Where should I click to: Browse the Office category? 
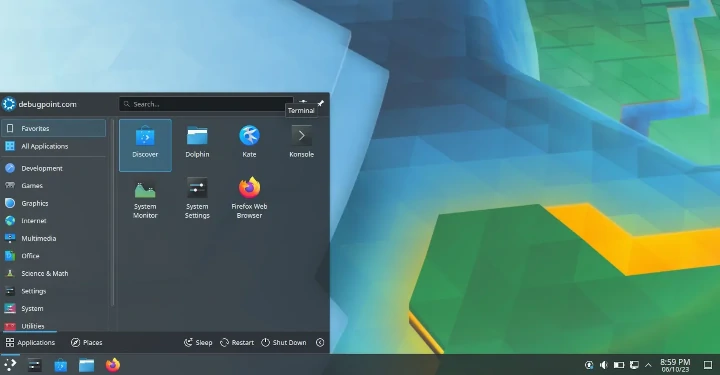(53, 256)
